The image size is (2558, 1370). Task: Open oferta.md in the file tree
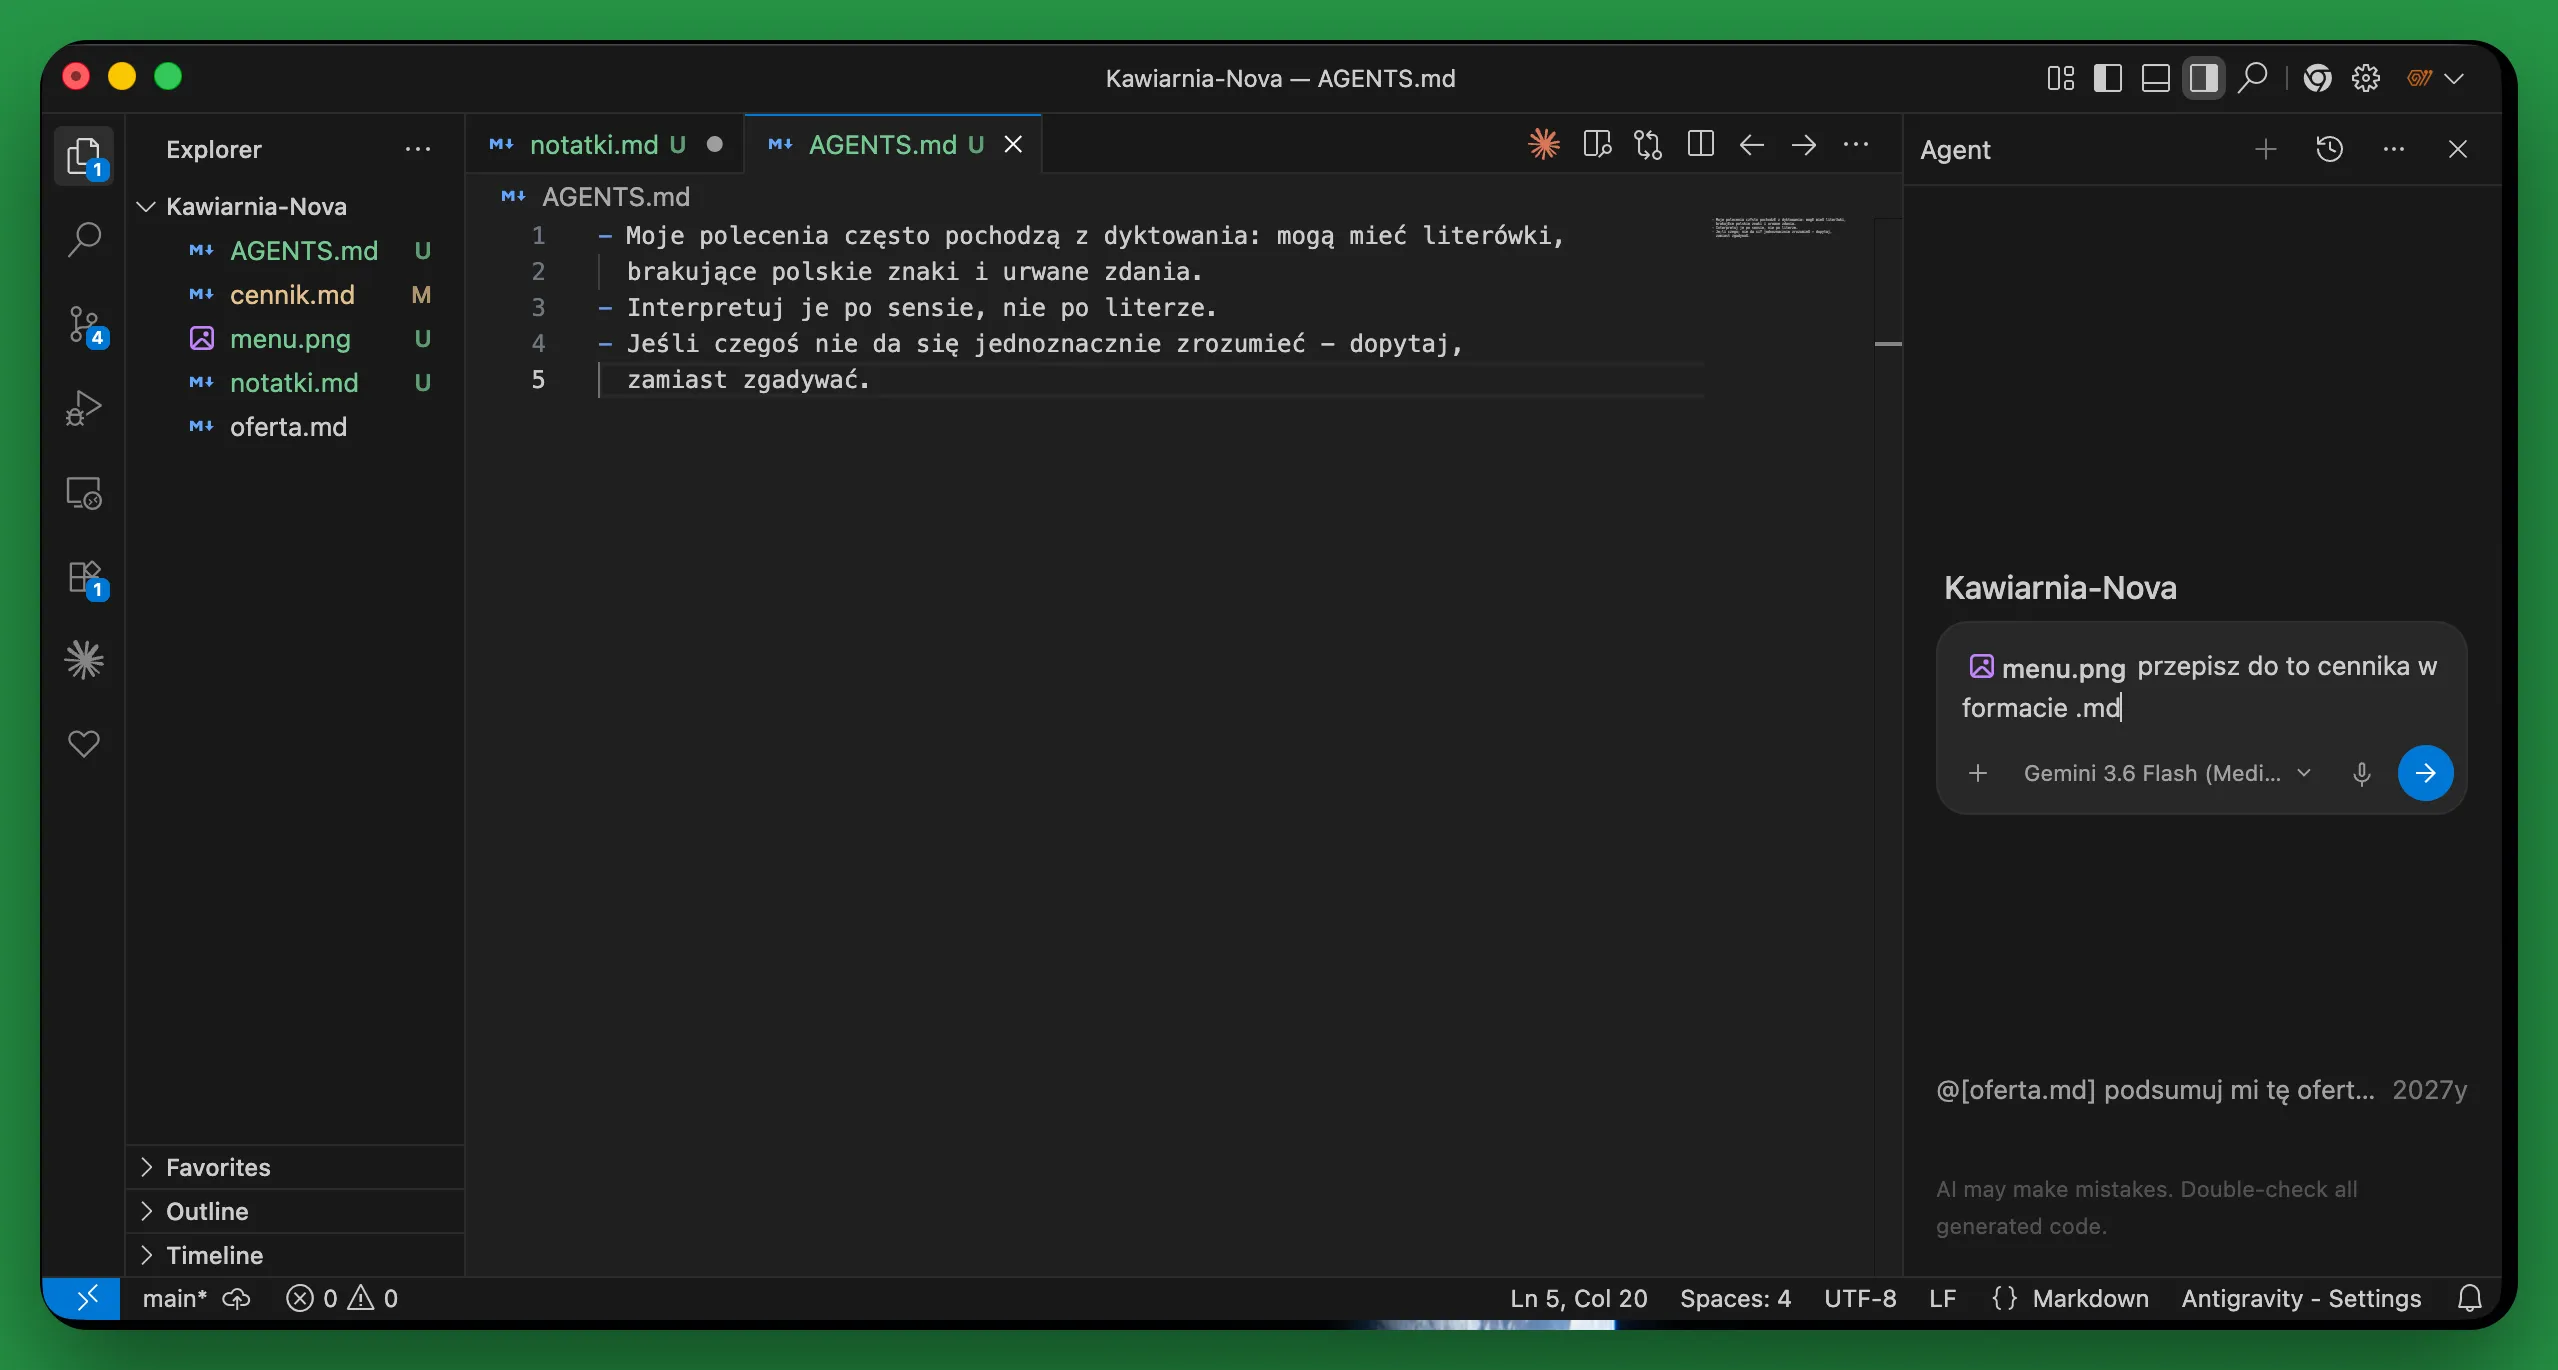coord(288,426)
